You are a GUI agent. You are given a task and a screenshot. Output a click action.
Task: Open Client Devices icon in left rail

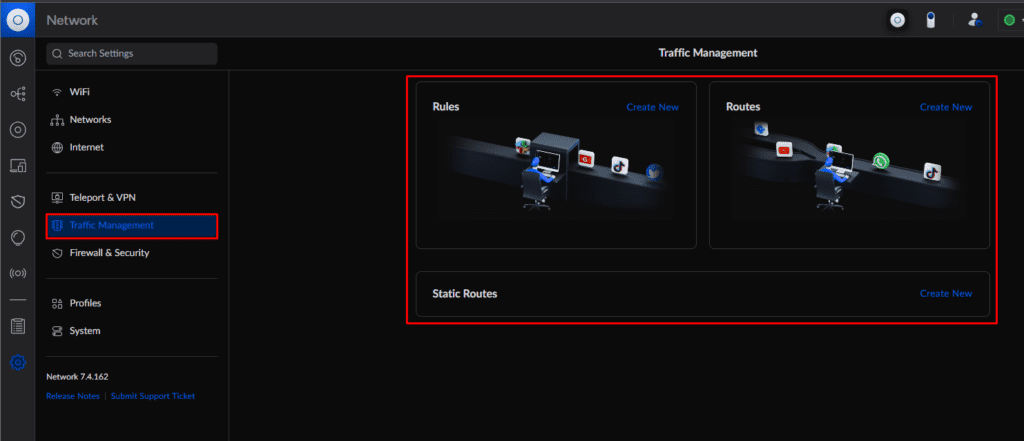(x=18, y=166)
